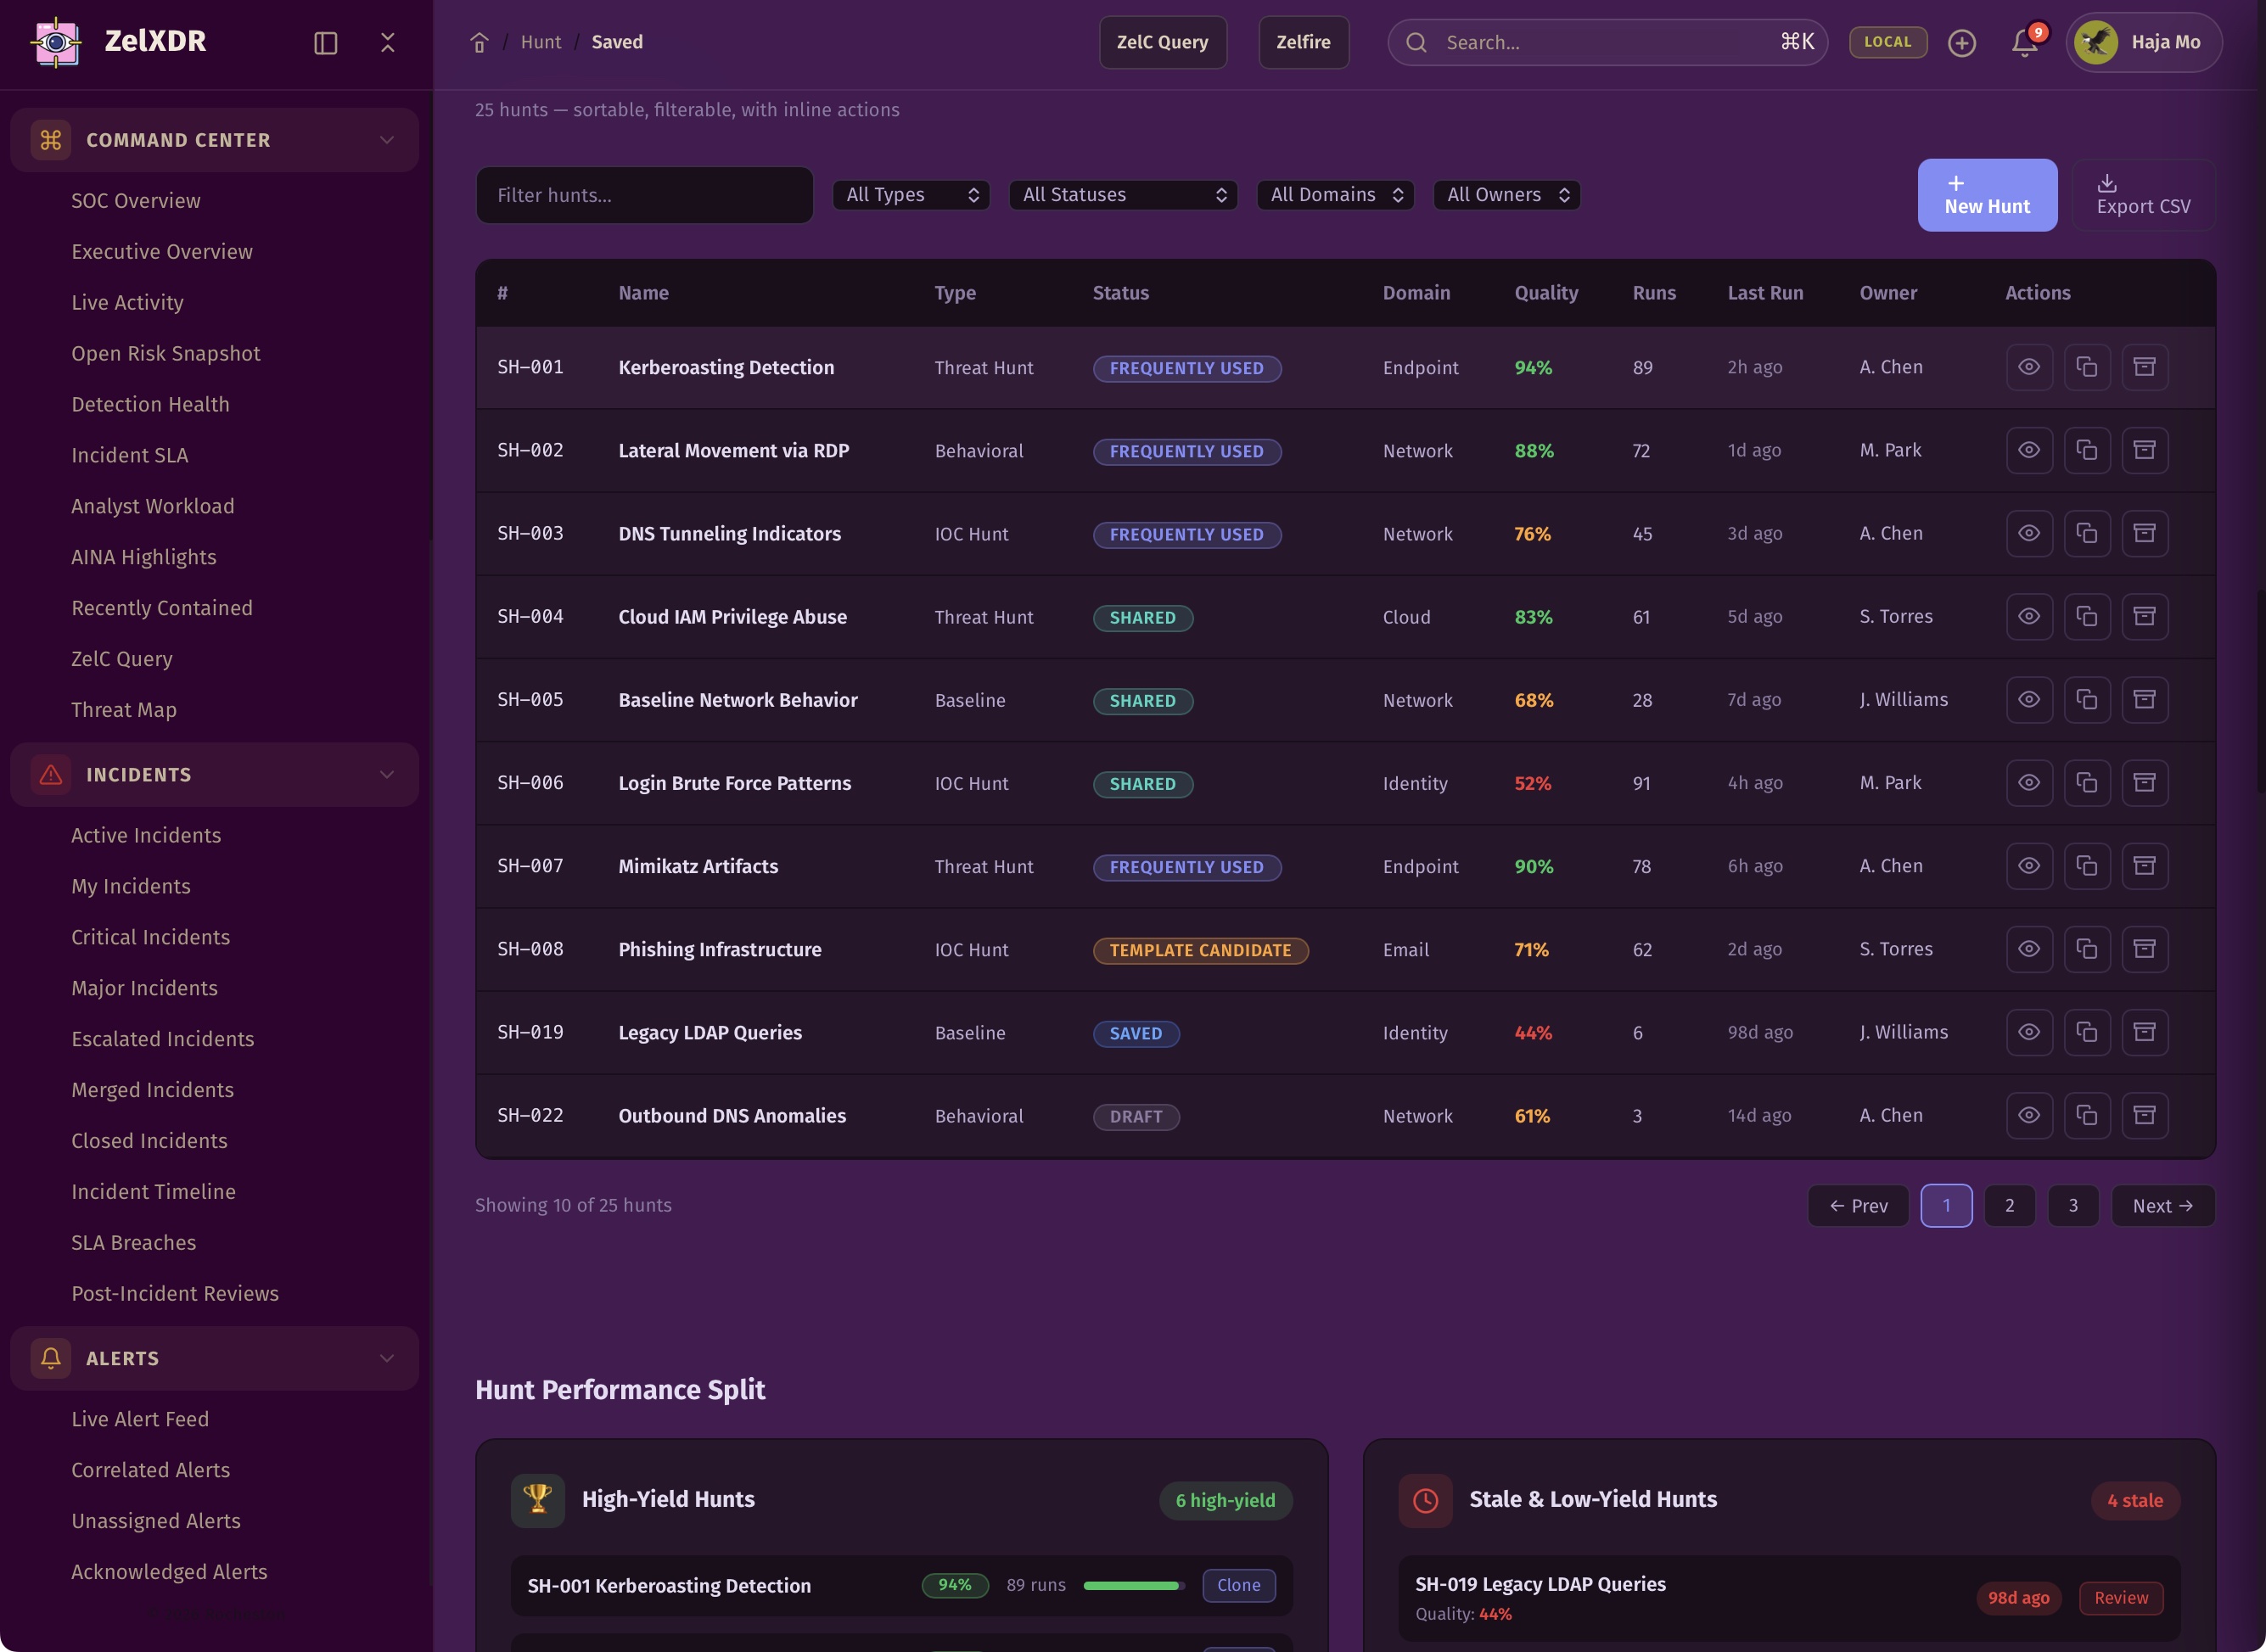Copy the Mimikatz Artifacts hunt
This screenshot has width=2266, height=1652.
point(2086,866)
